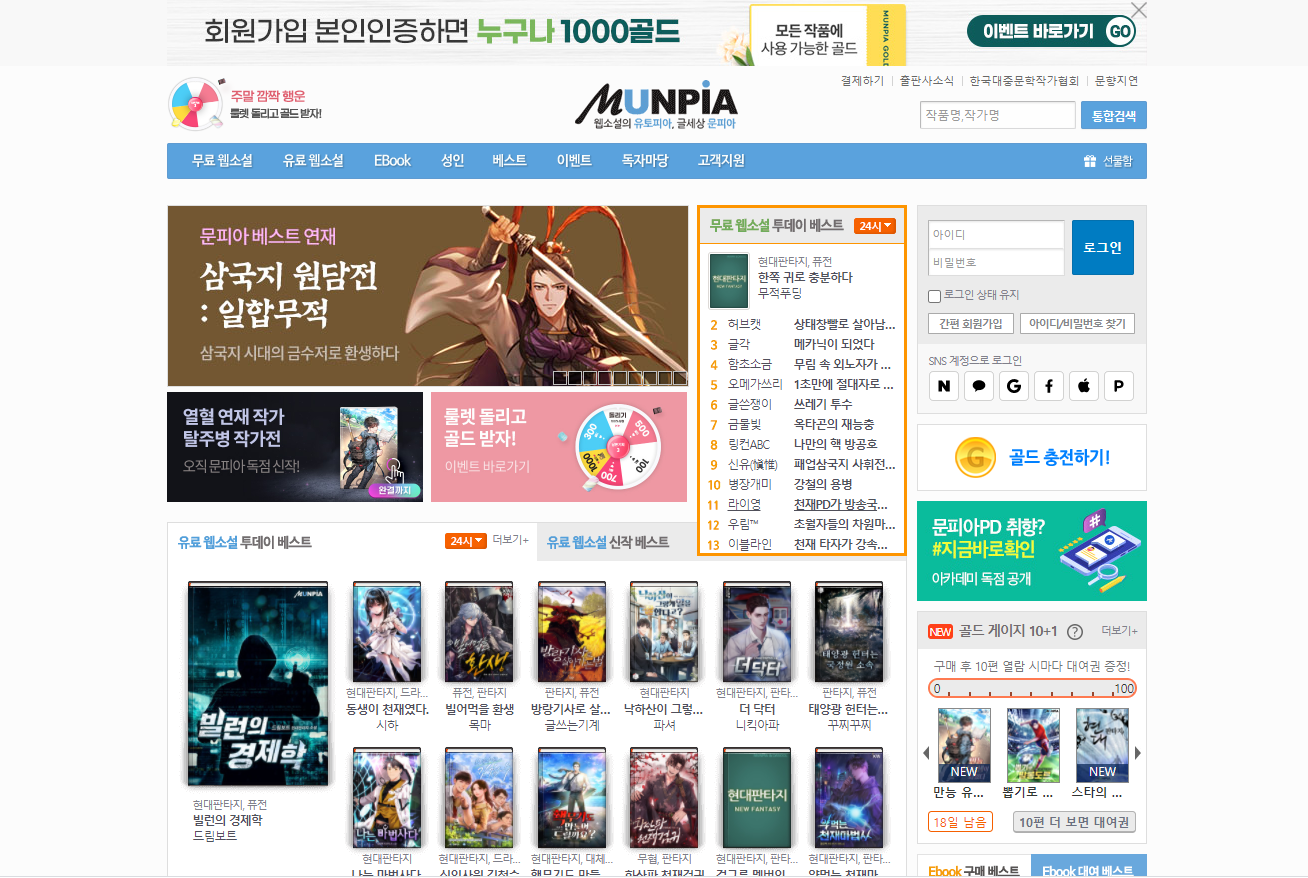This screenshot has width=1308, height=878.
Task: Select first slide indicator on main banner
Action: coord(560,378)
